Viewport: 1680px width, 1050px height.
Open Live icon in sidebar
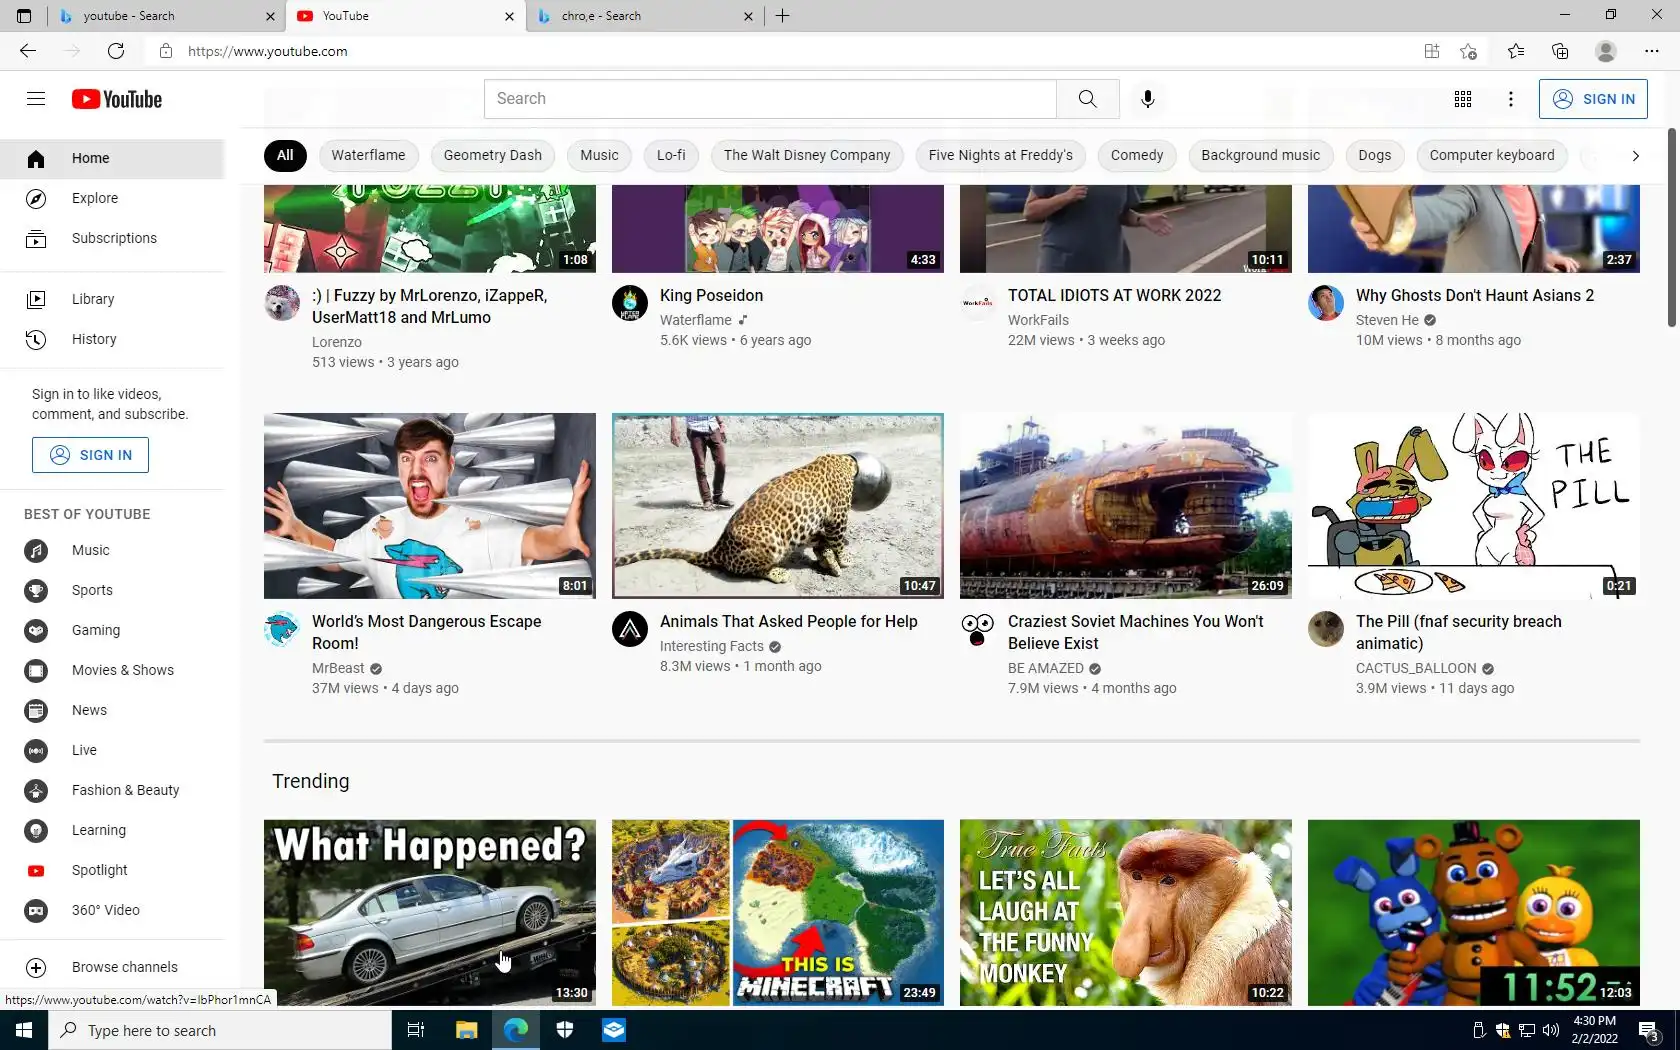36,750
